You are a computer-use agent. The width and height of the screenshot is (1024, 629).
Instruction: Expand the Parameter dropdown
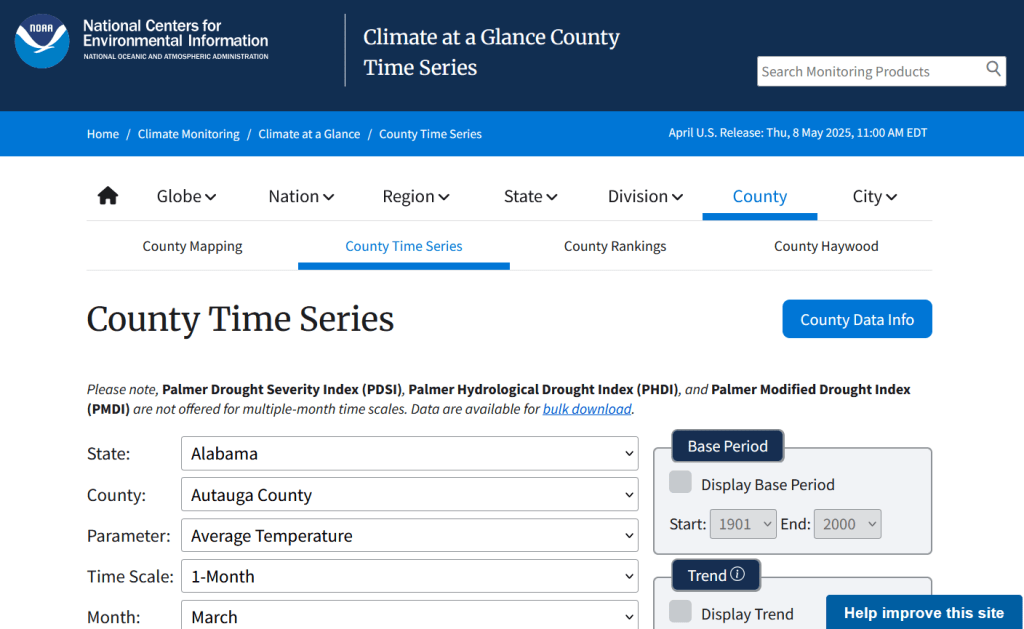pyautogui.click(x=409, y=536)
